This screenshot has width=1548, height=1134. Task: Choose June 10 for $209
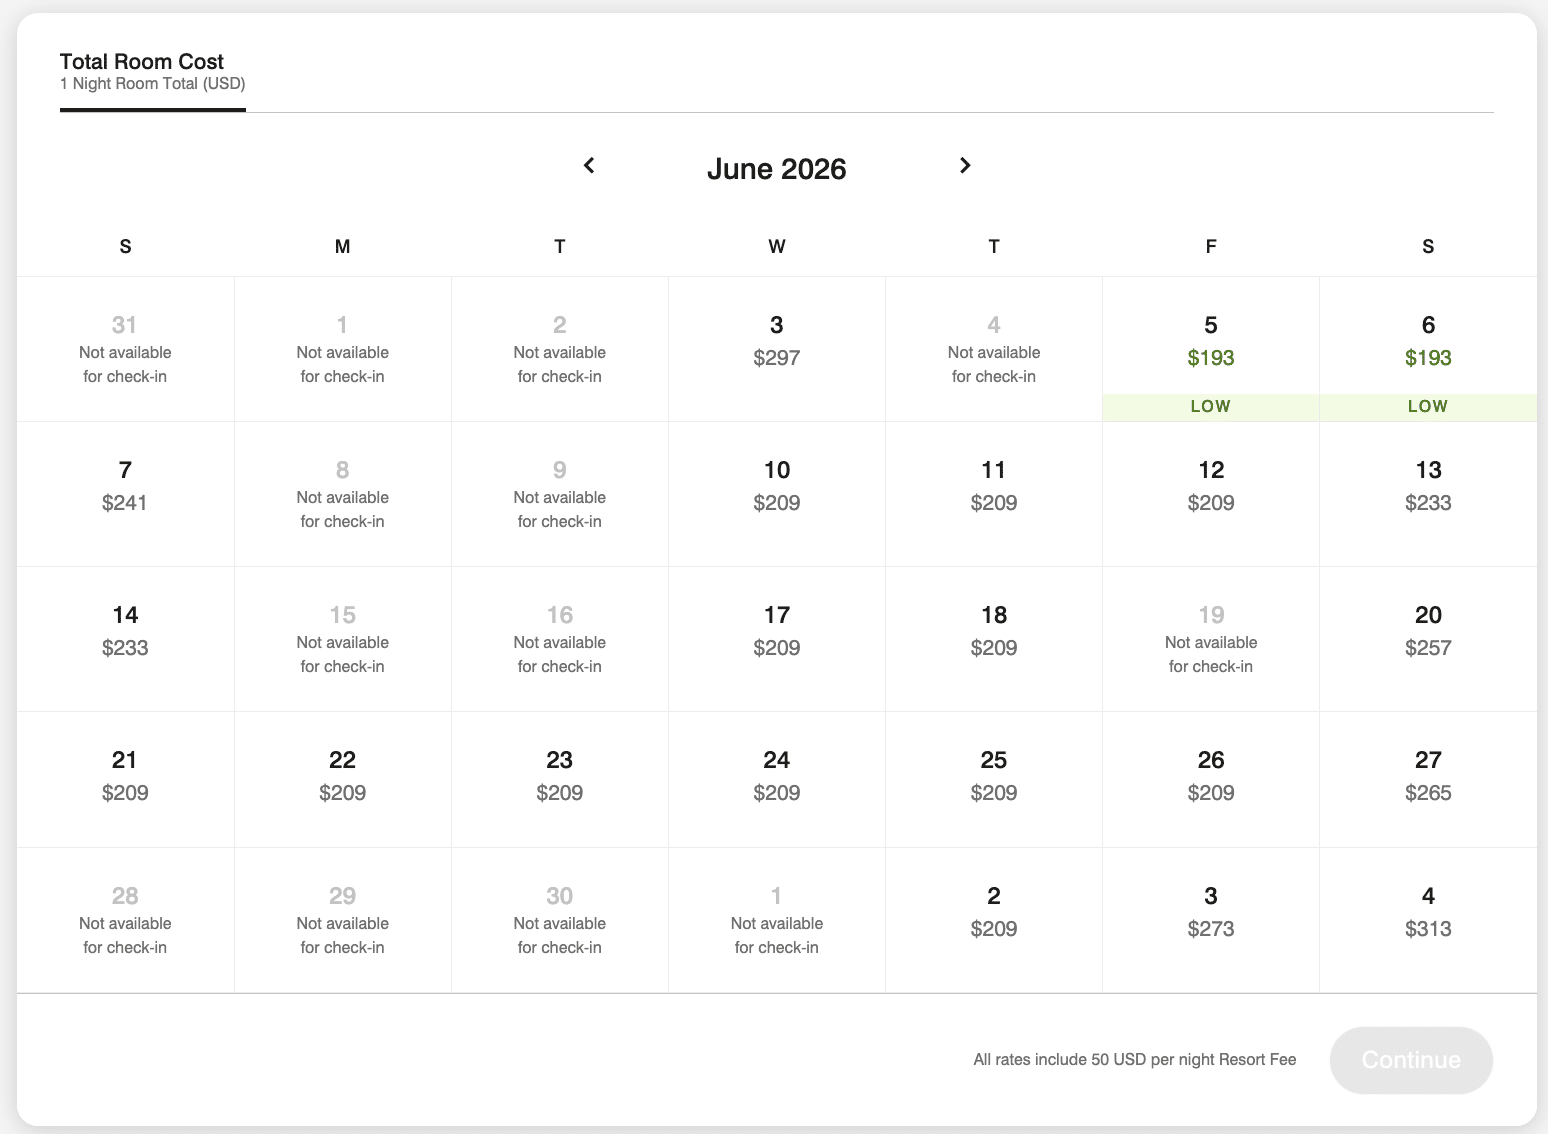coord(777,494)
